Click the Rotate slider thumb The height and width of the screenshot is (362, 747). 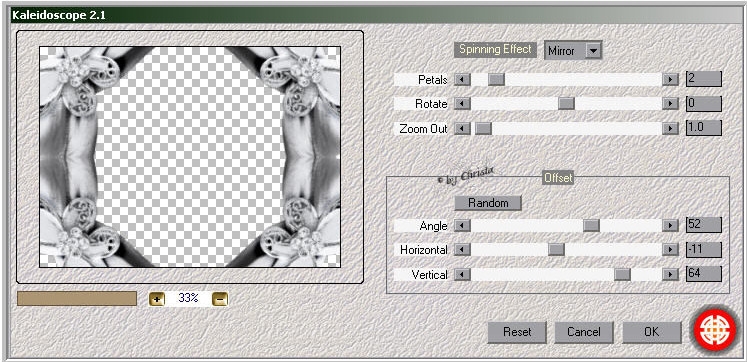coord(566,103)
